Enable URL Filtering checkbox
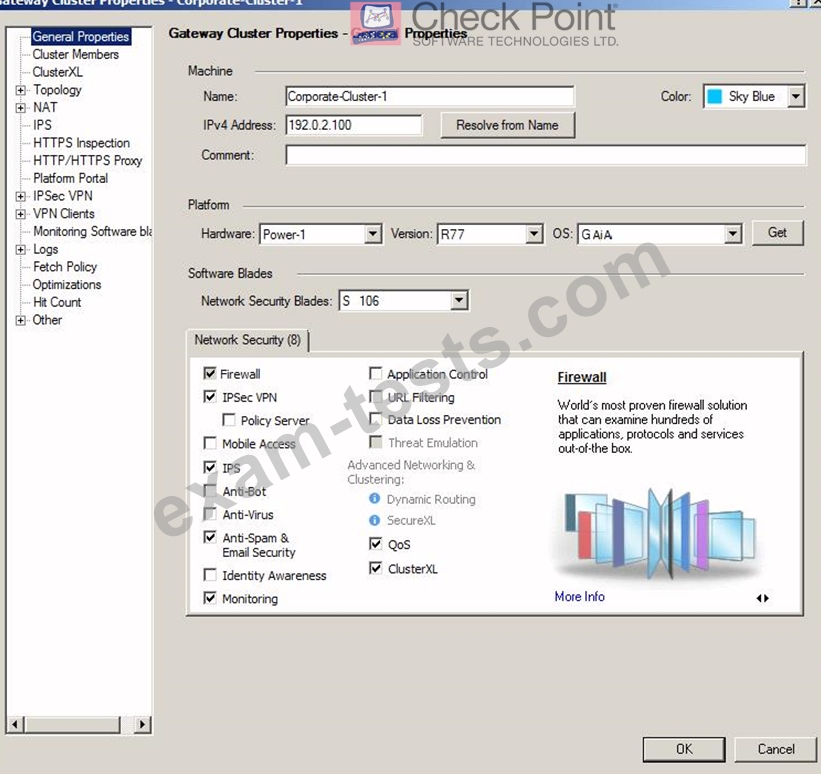Viewport: 821px width, 774px height. point(375,396)
